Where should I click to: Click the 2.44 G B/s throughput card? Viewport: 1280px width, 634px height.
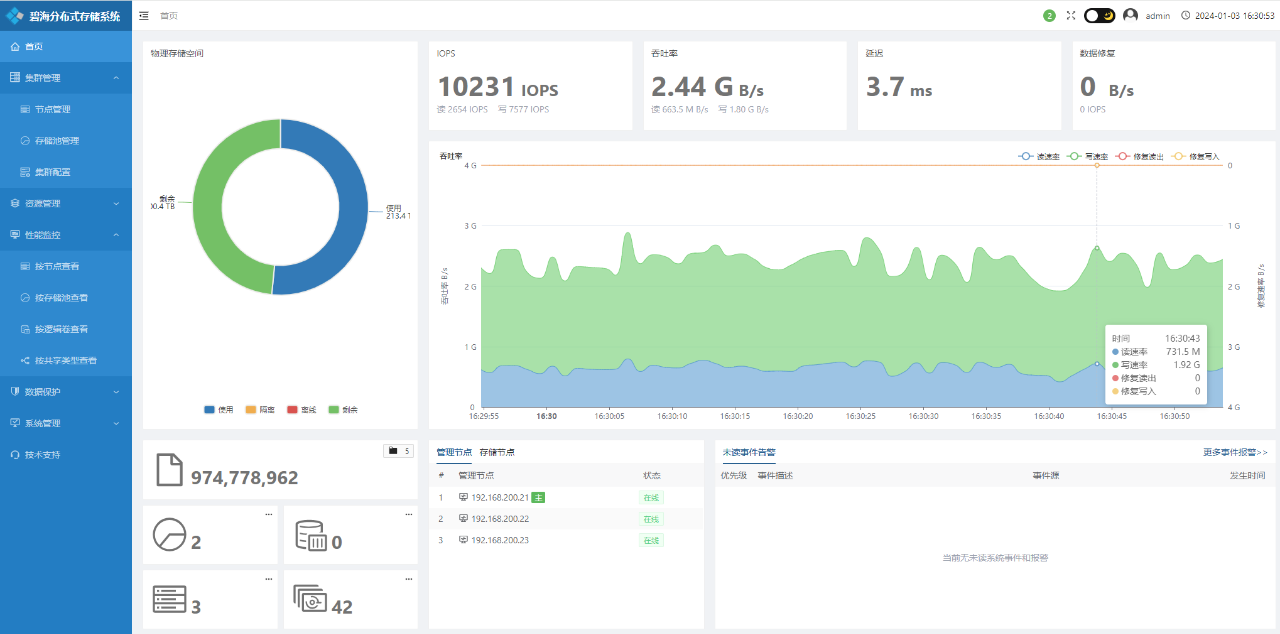(745, 86)
